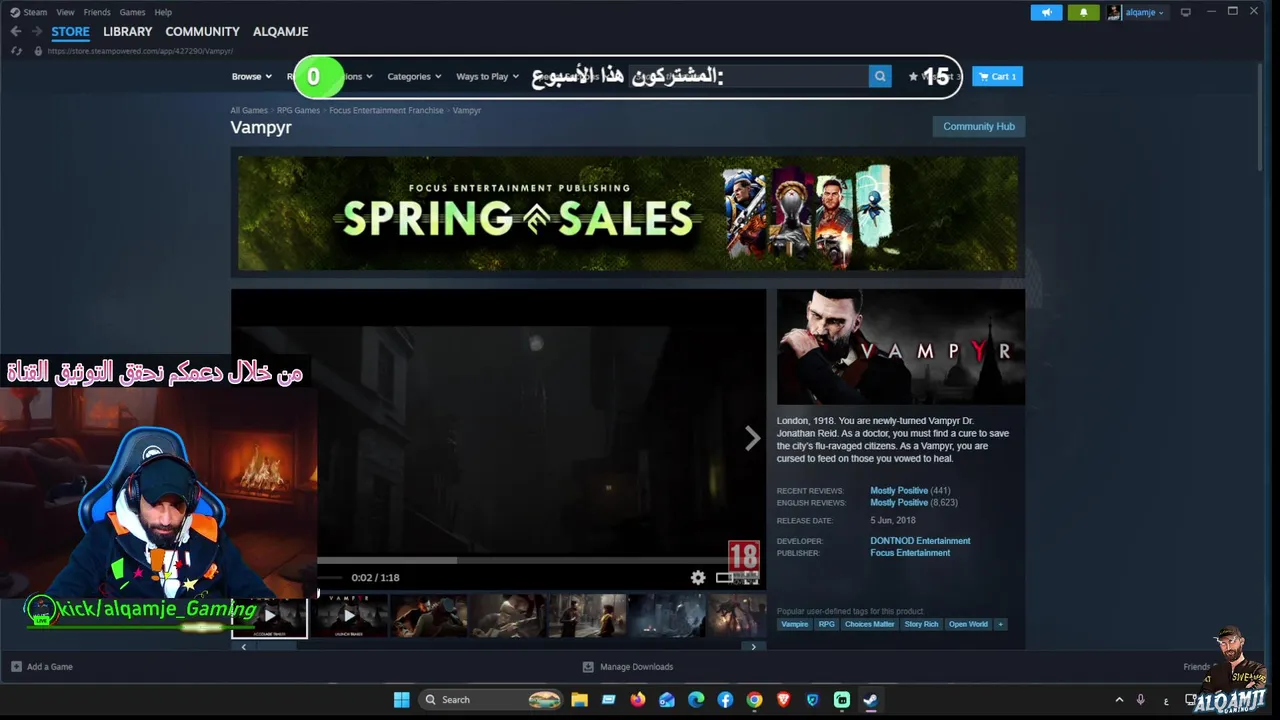Open the View menu
The width and height of the screenshot is (1280, 720).
[65, 12]
